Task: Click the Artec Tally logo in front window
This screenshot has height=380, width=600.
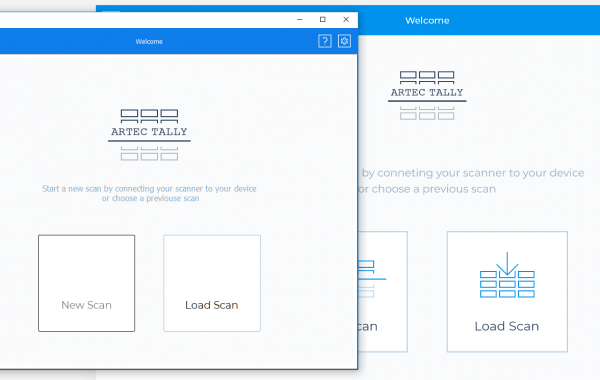Action: (149, 135)
